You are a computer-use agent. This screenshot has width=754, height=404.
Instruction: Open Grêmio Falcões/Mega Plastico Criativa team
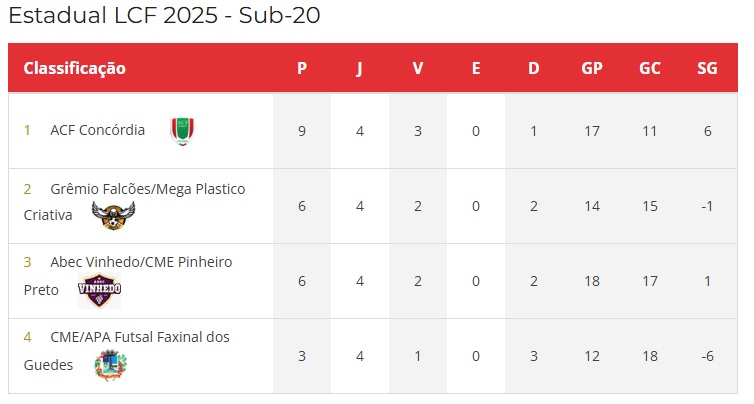click(135, 202)
